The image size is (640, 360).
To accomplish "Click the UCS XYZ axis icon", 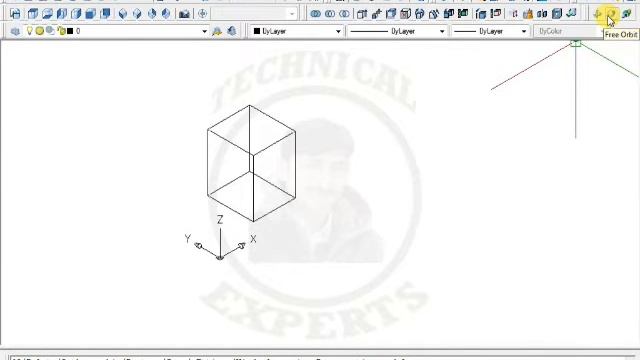I will click(220, 239).
